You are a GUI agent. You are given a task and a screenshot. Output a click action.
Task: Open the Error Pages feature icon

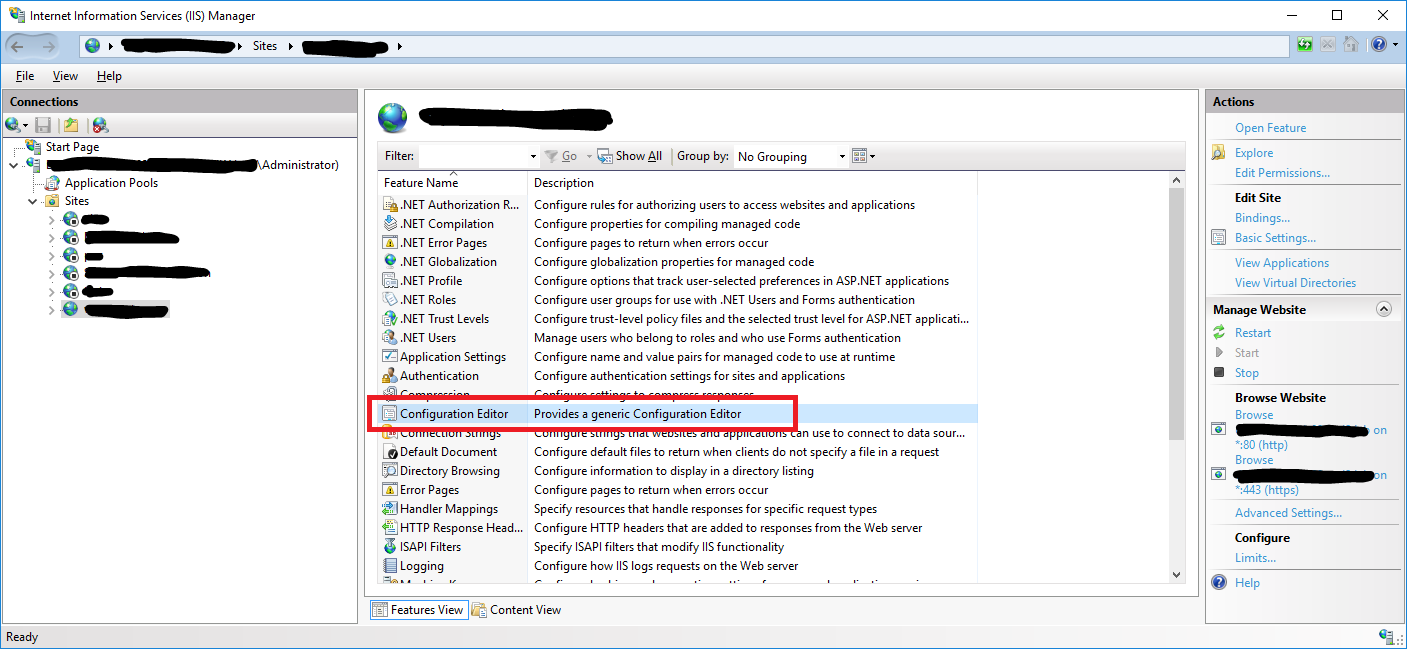point(390,490)
